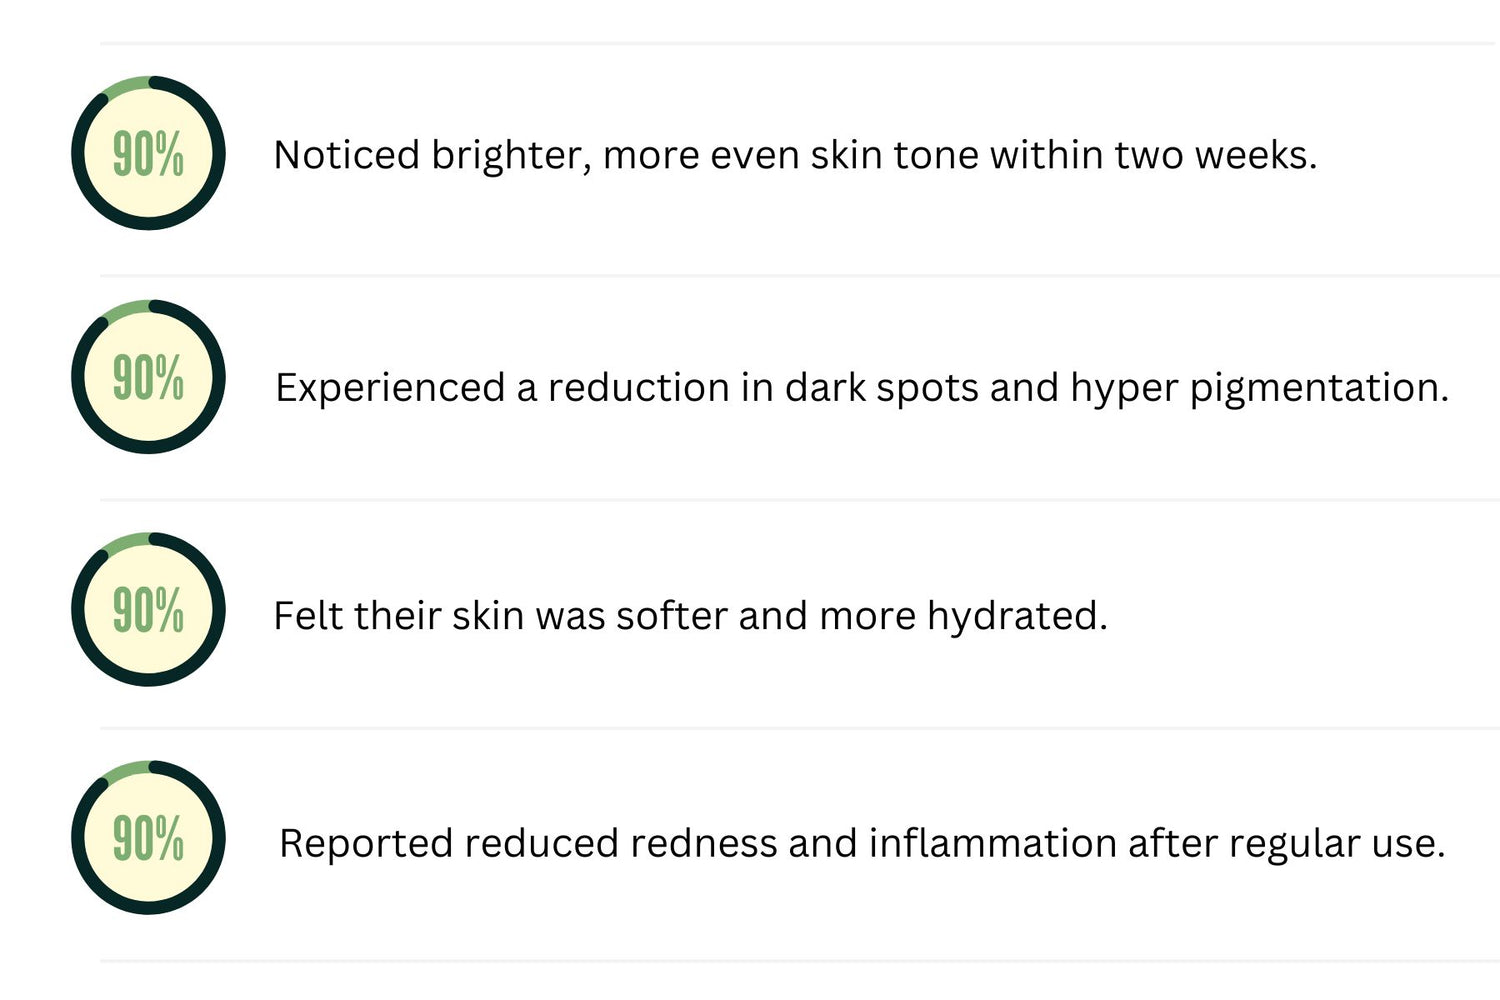Viewport: 1500px width, 1000px height.
Task: Click the words 'after regular use'
Action: click(x=1287, y=844)
